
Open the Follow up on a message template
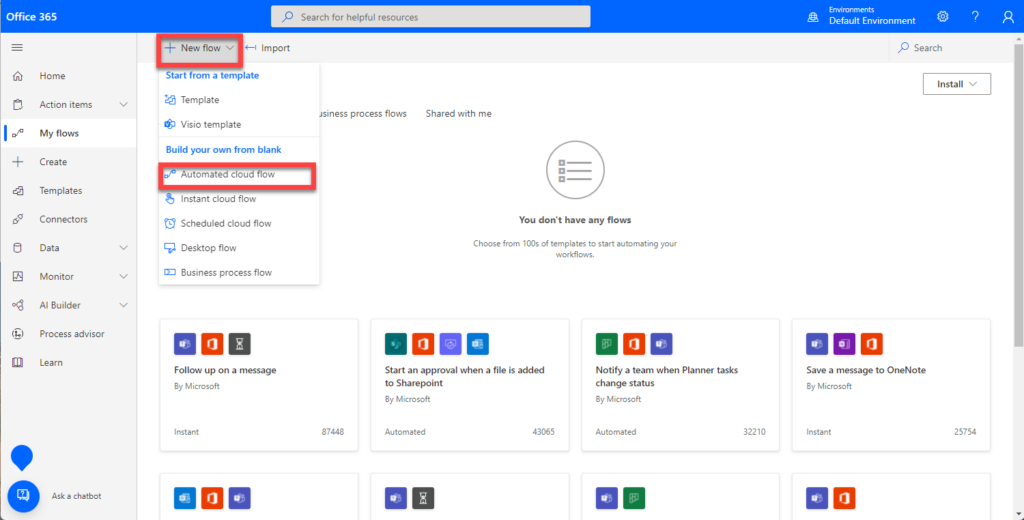pos(259,385)
